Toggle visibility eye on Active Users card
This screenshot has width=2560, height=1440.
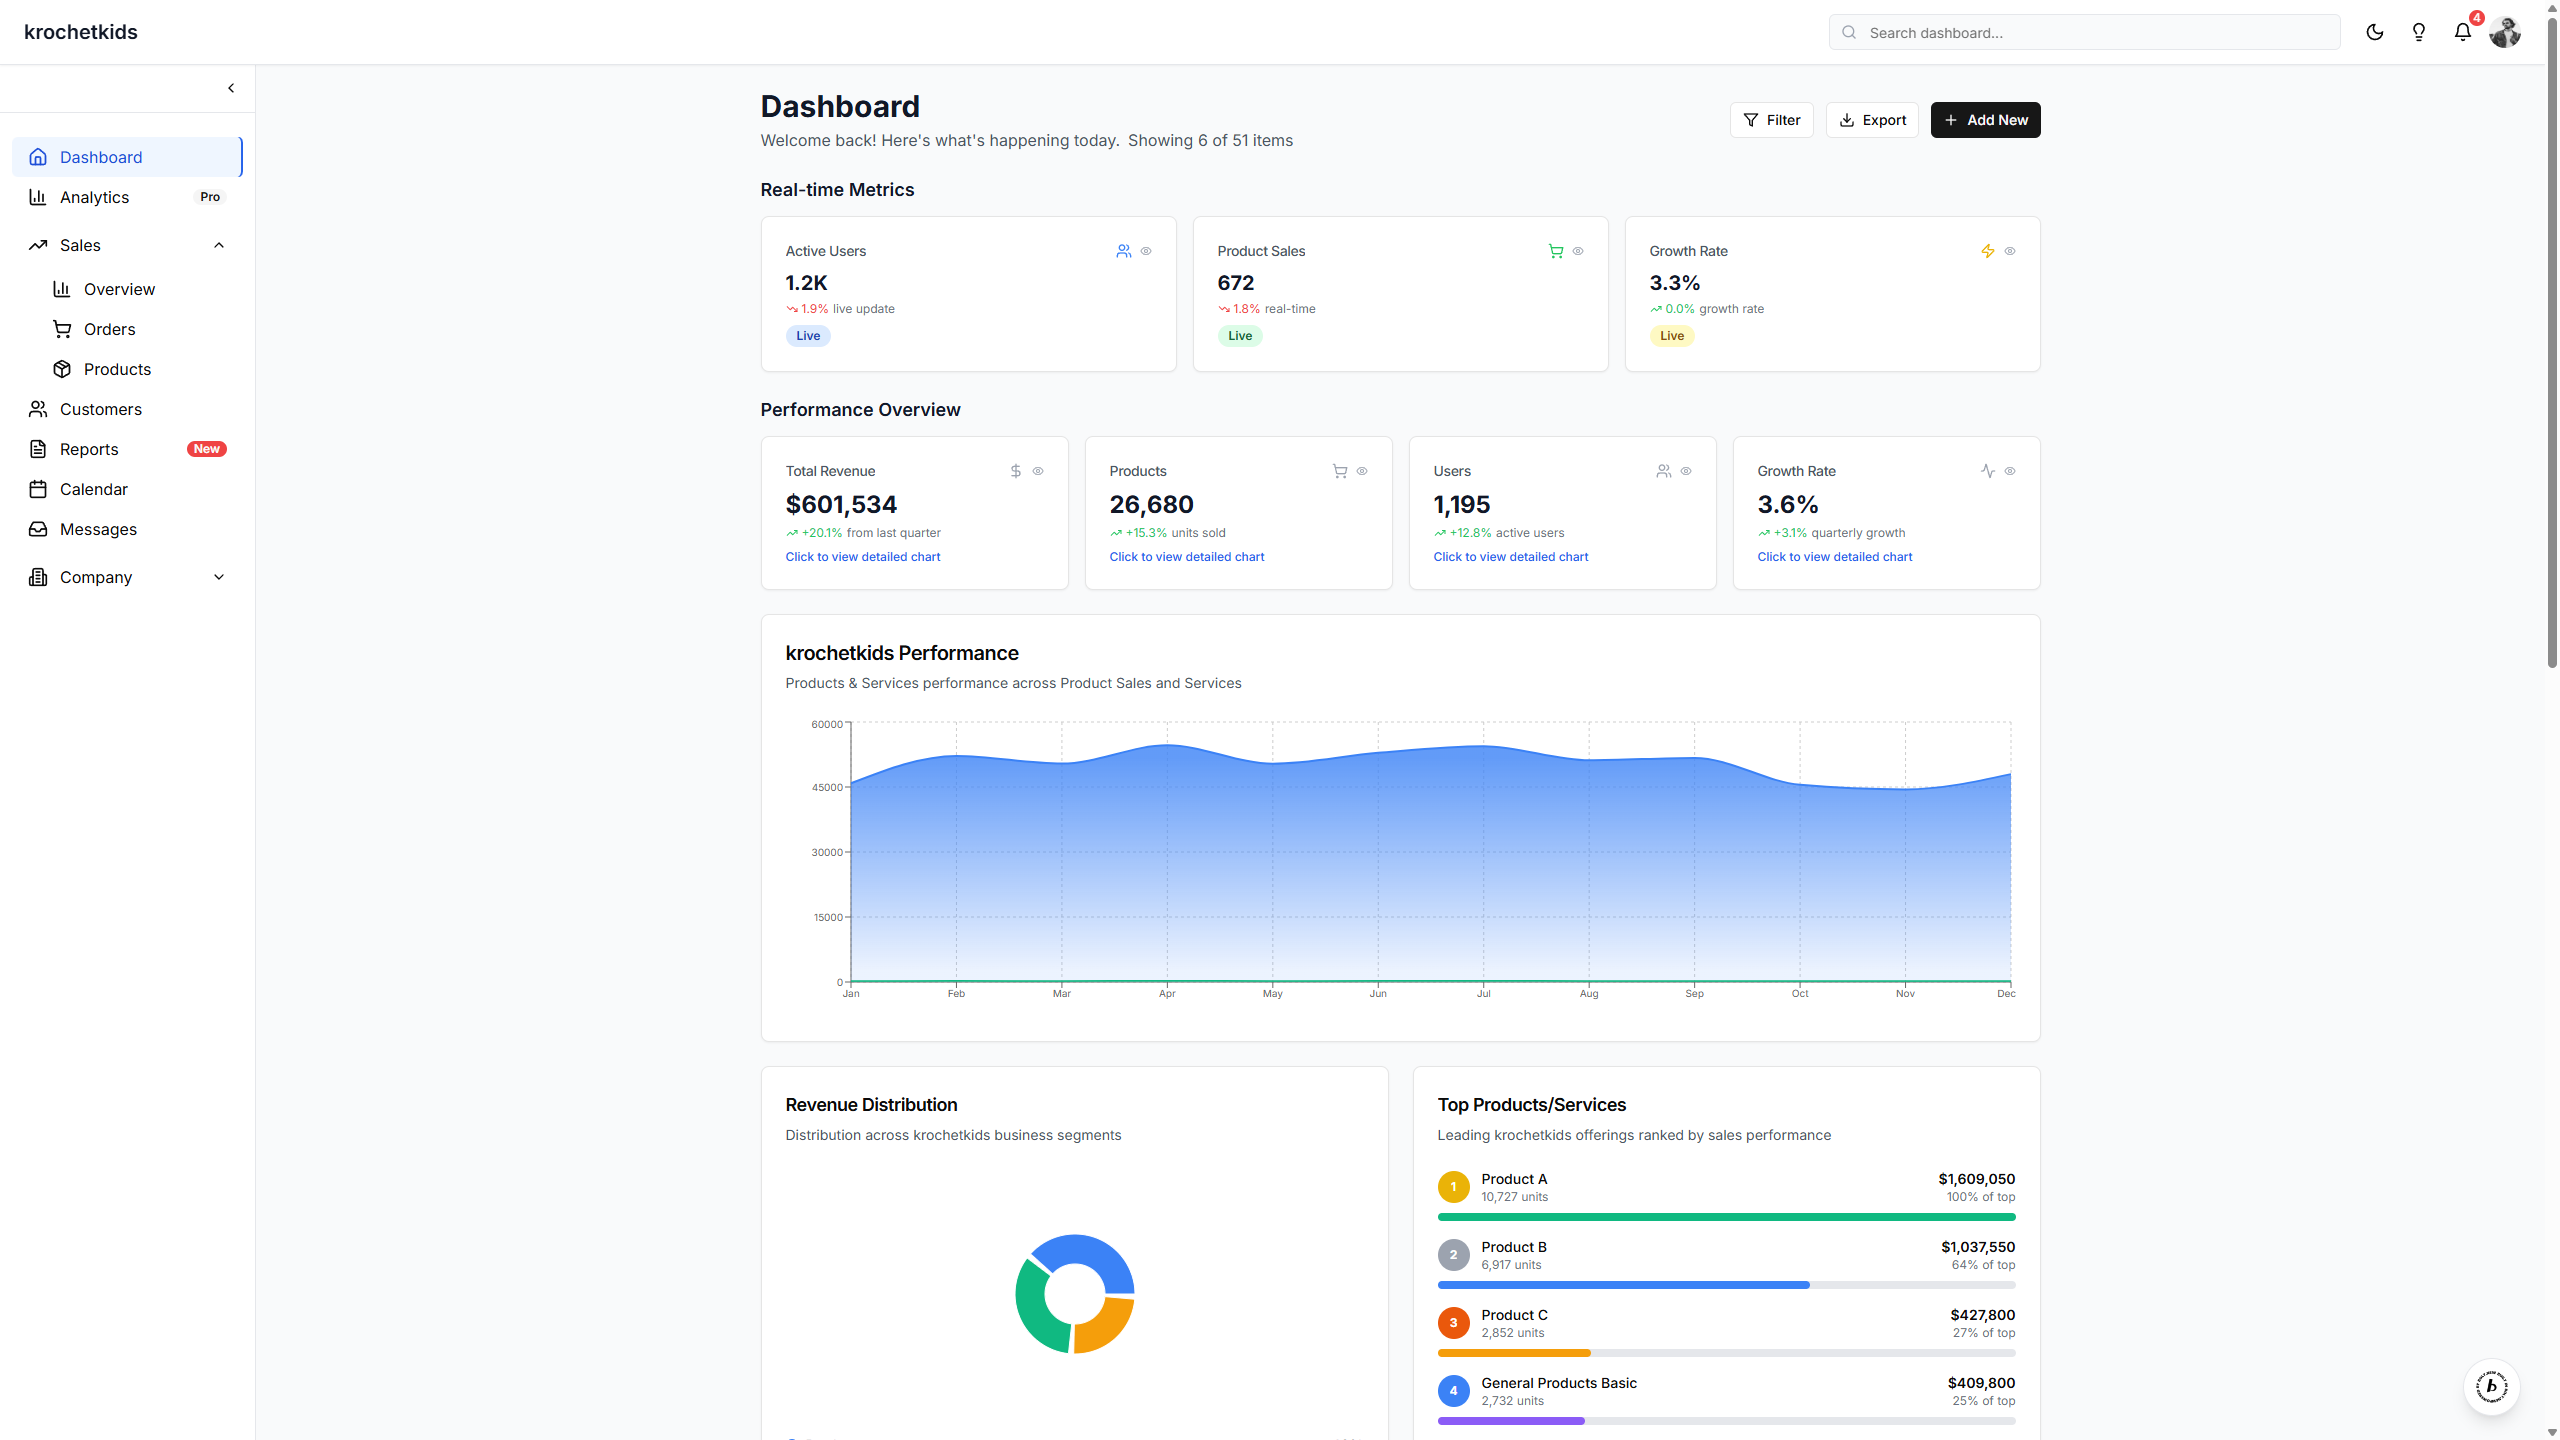(x=1146, y=251)
